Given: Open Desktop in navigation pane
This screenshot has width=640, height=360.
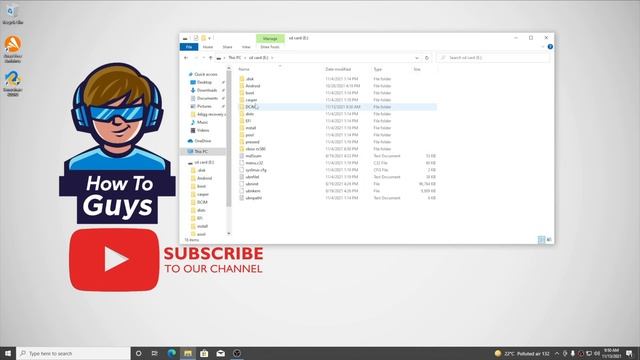Looking at the screenshot, I should pos(204,82).
